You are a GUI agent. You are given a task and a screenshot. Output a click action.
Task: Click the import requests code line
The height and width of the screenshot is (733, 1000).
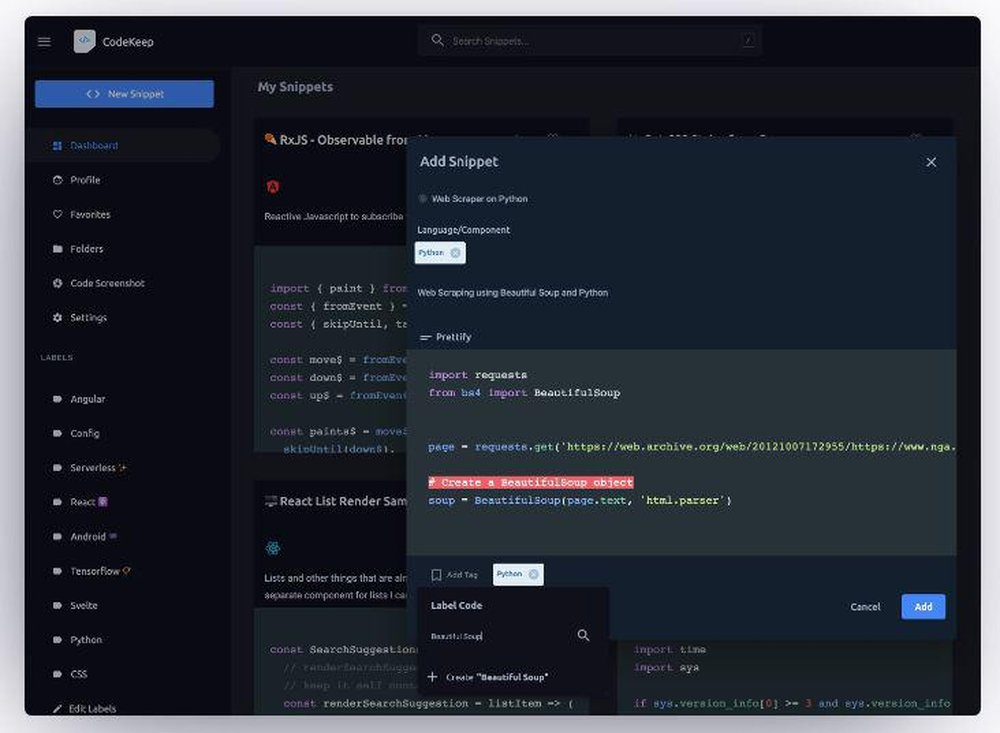(x=478, y=375)
